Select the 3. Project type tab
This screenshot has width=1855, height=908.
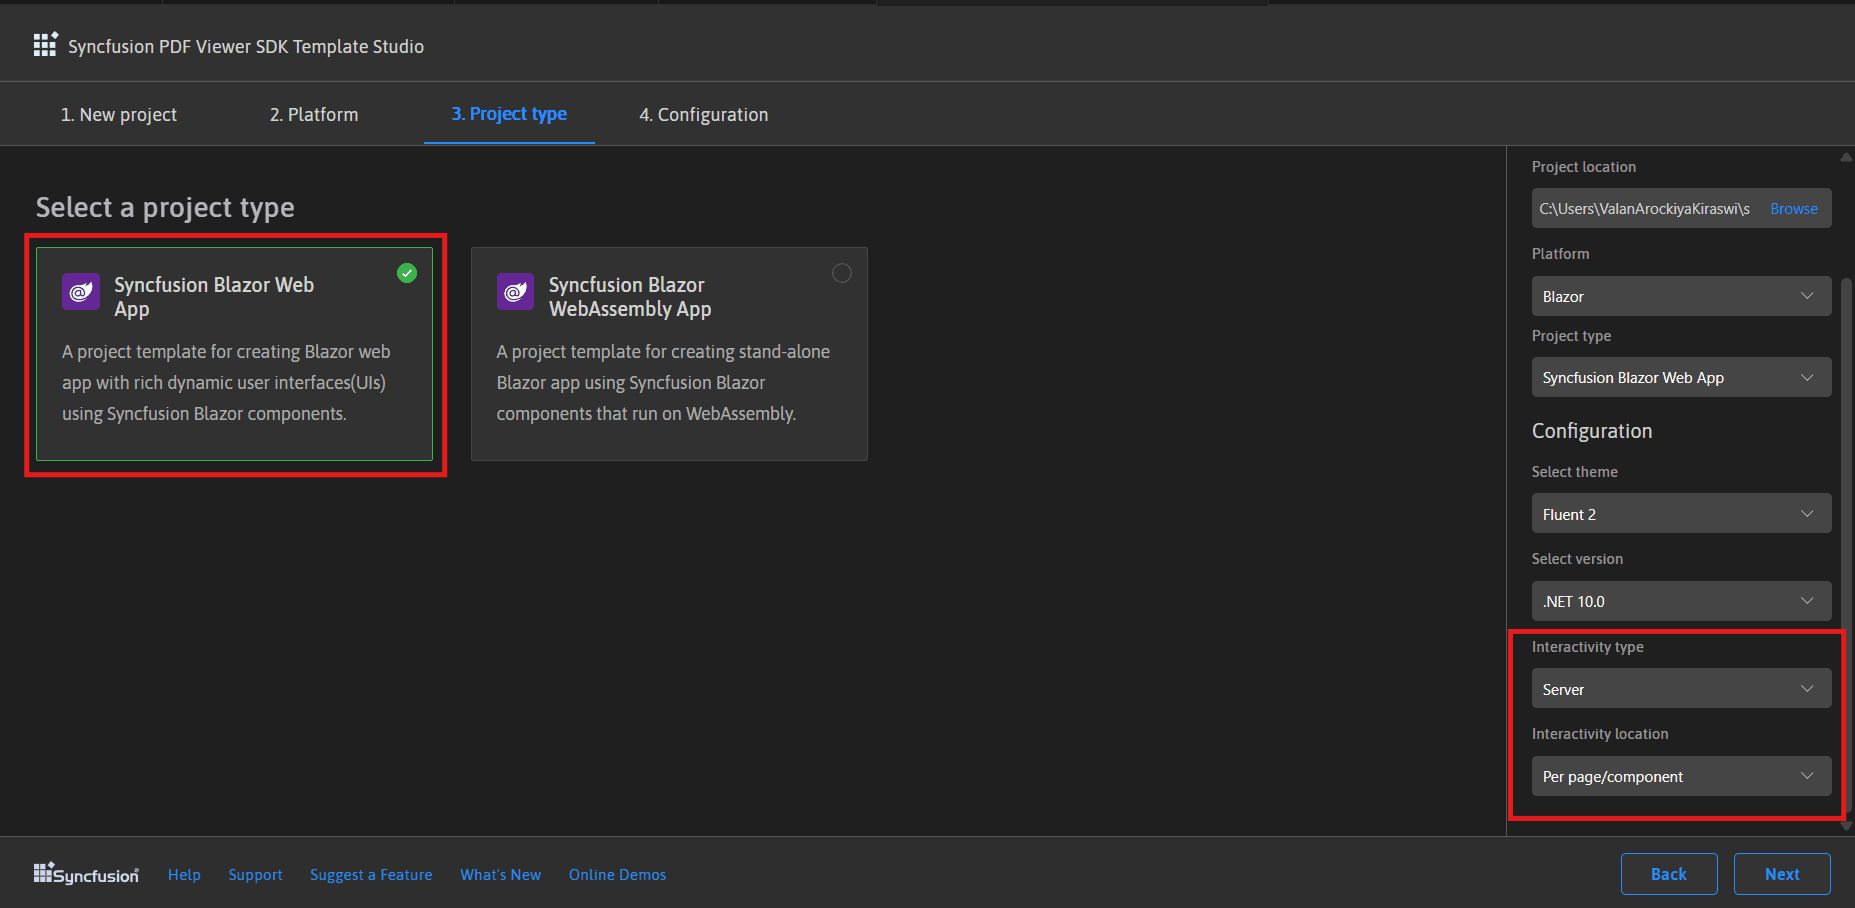pos(509,114)
